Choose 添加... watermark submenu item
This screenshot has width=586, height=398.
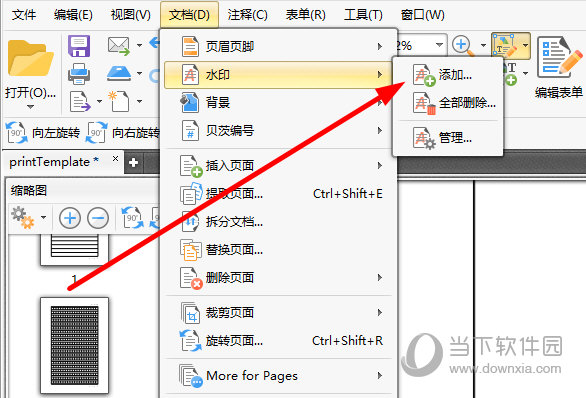[448, 75]
